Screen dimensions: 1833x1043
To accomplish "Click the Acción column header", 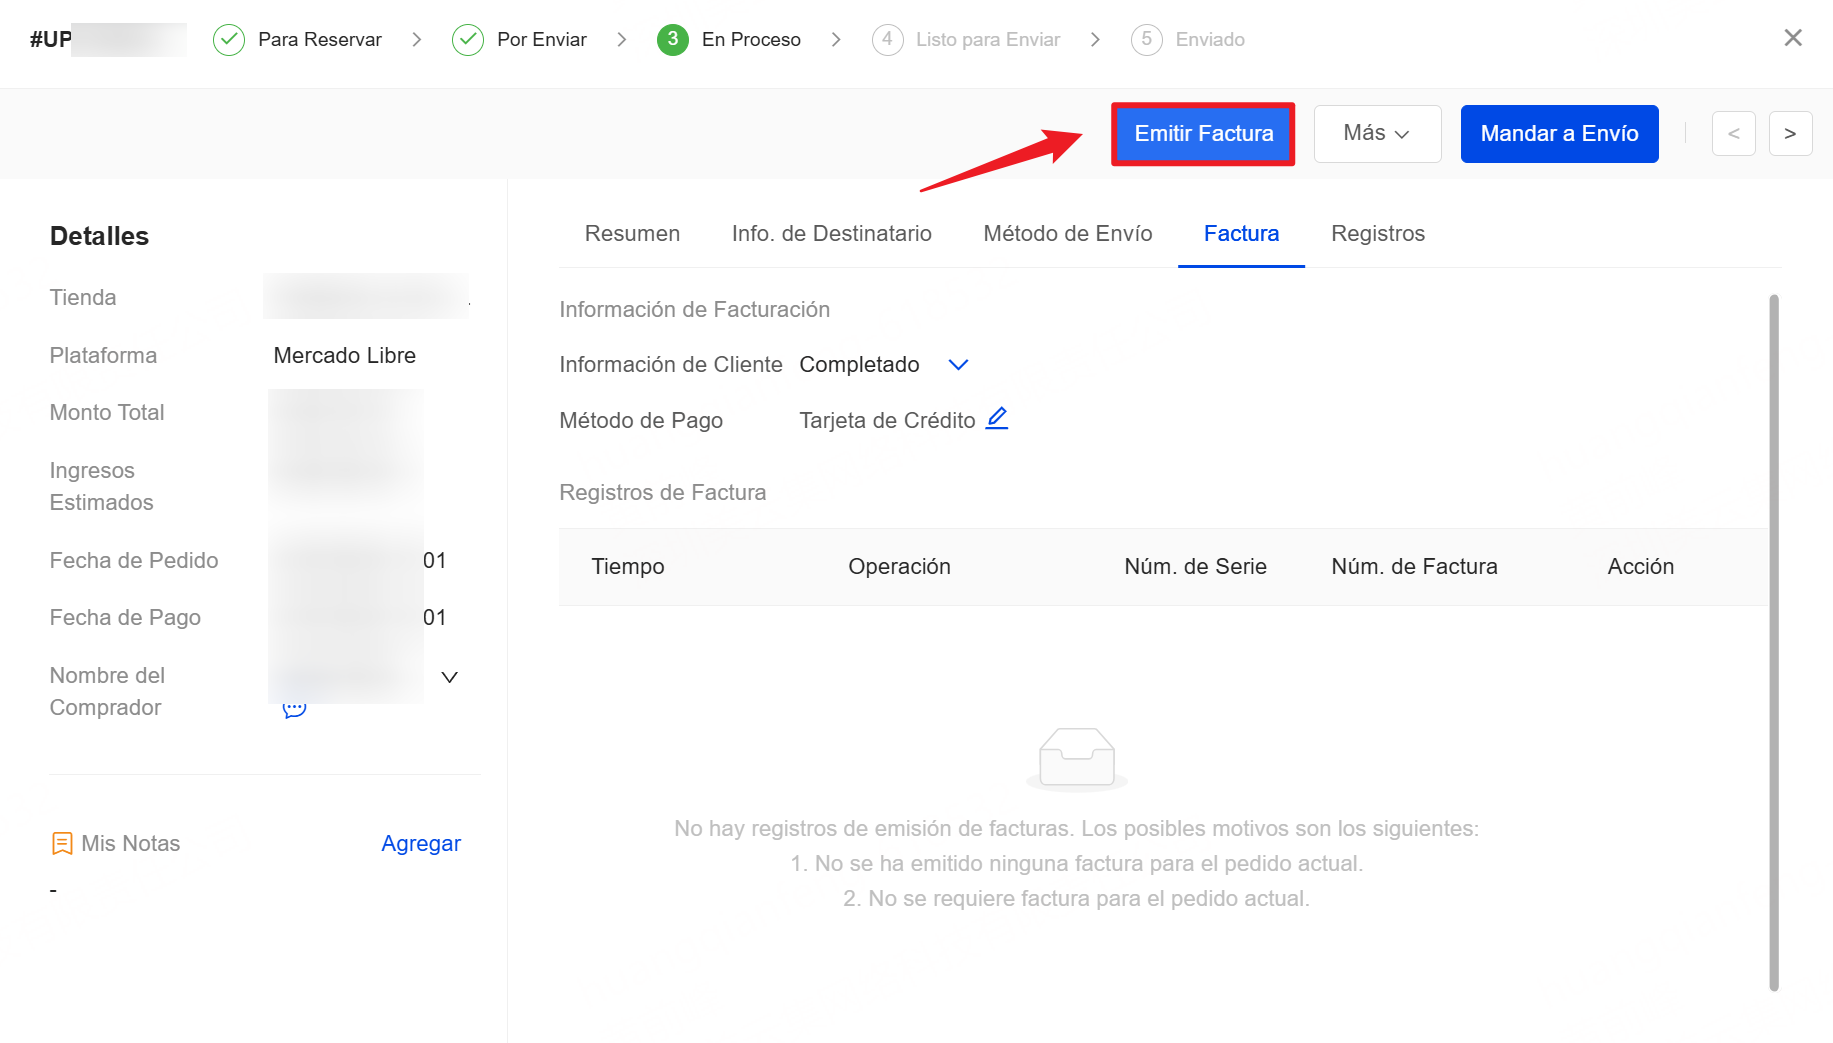I will (1640, 567).
